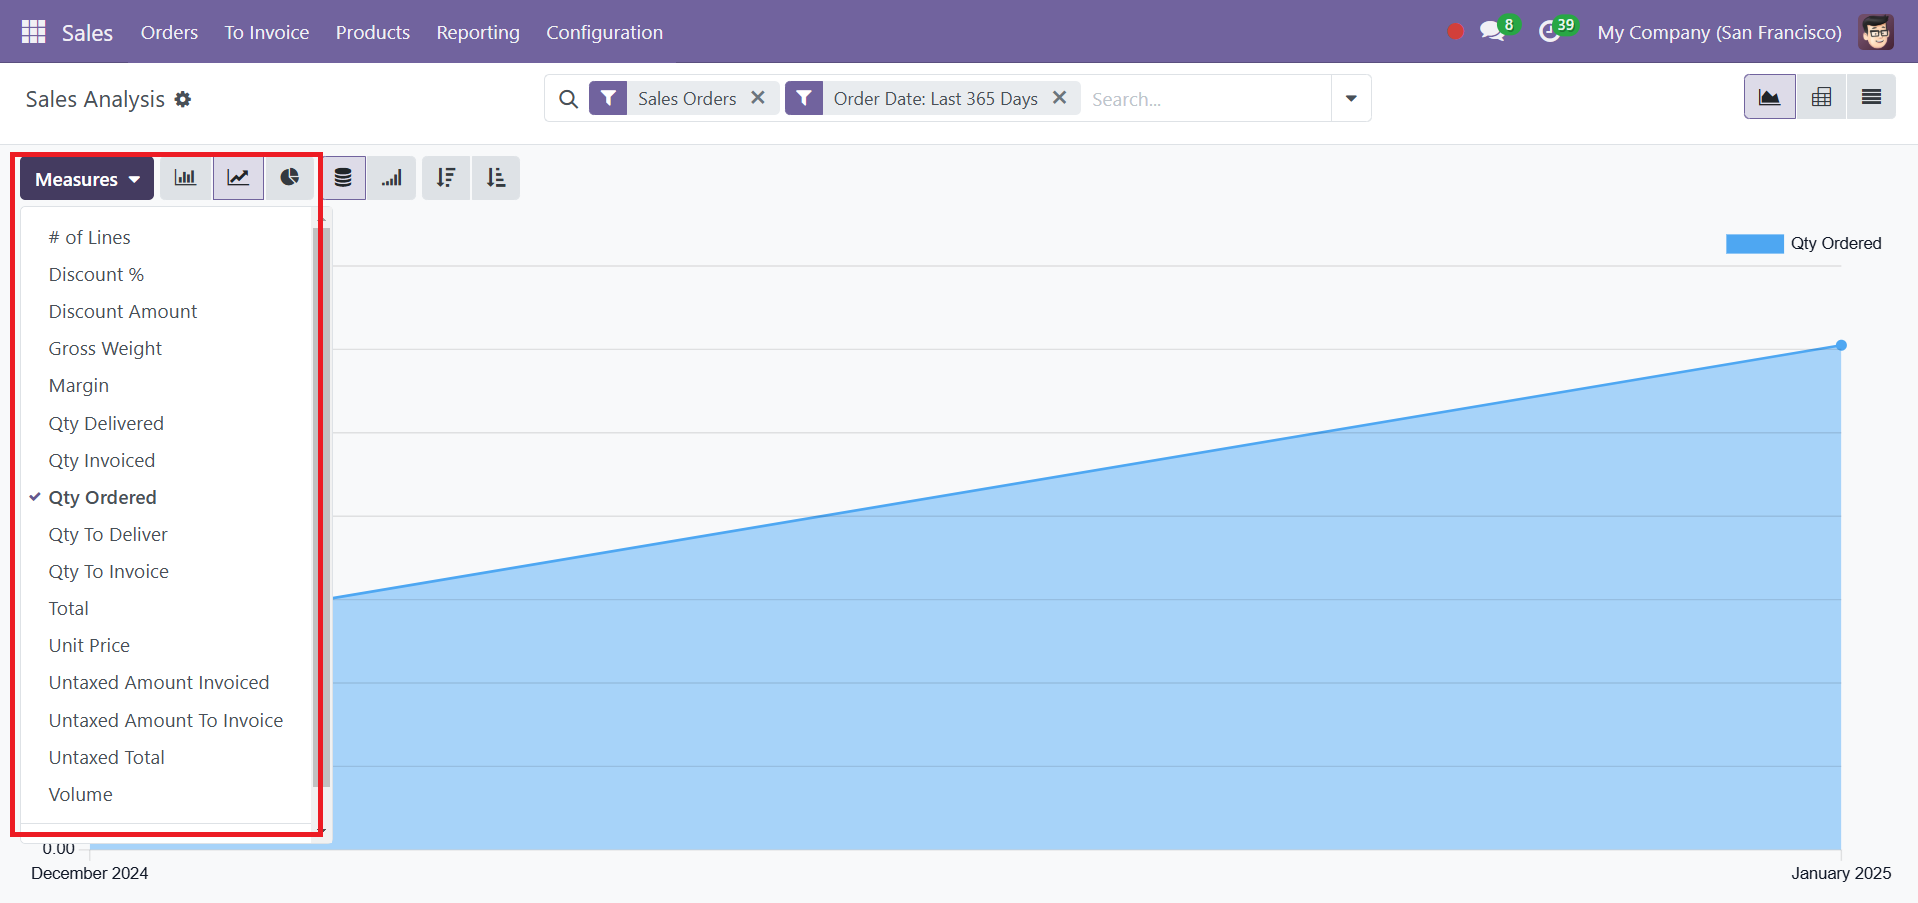Image resolution: width=1918 pixels, height=903 pixels.
Task: Open the apps grid home menu
Action: click(x=34, y=32)
